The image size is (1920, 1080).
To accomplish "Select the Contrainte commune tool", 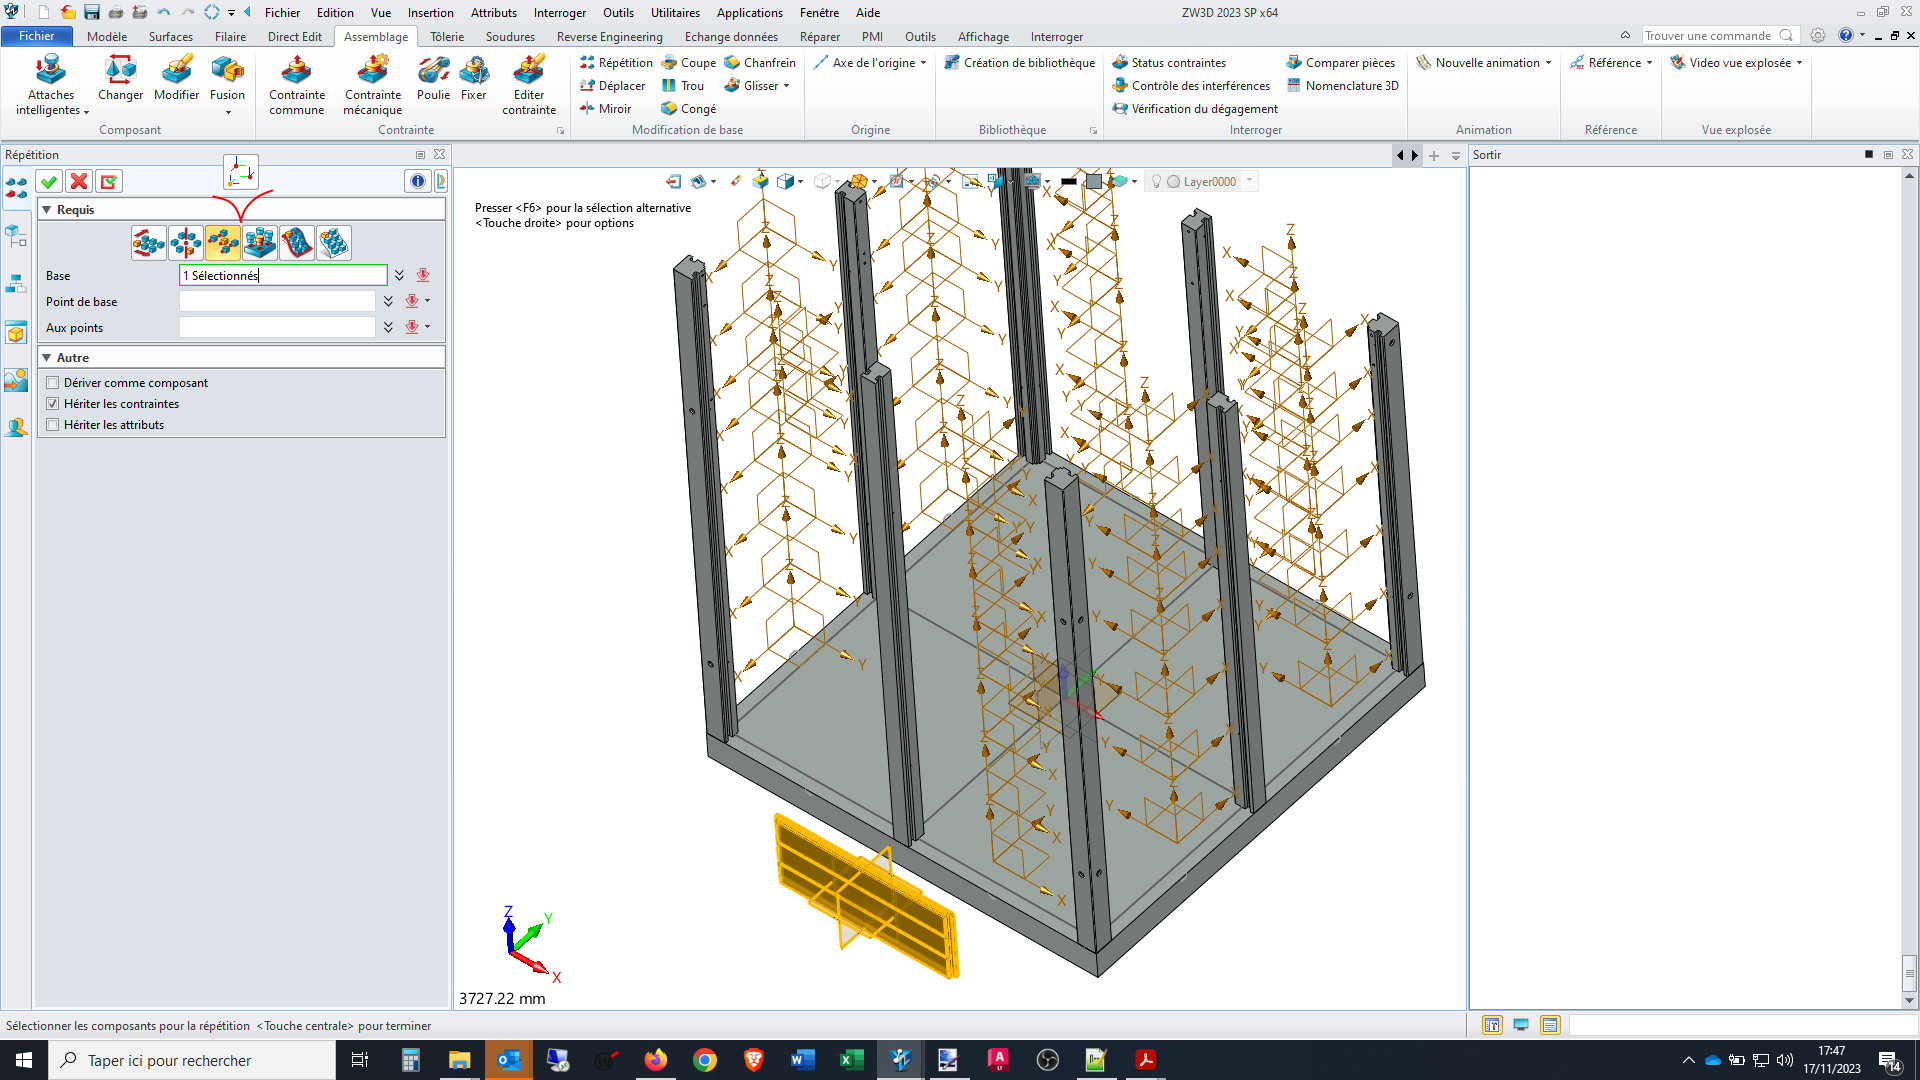I will point(297,84).
